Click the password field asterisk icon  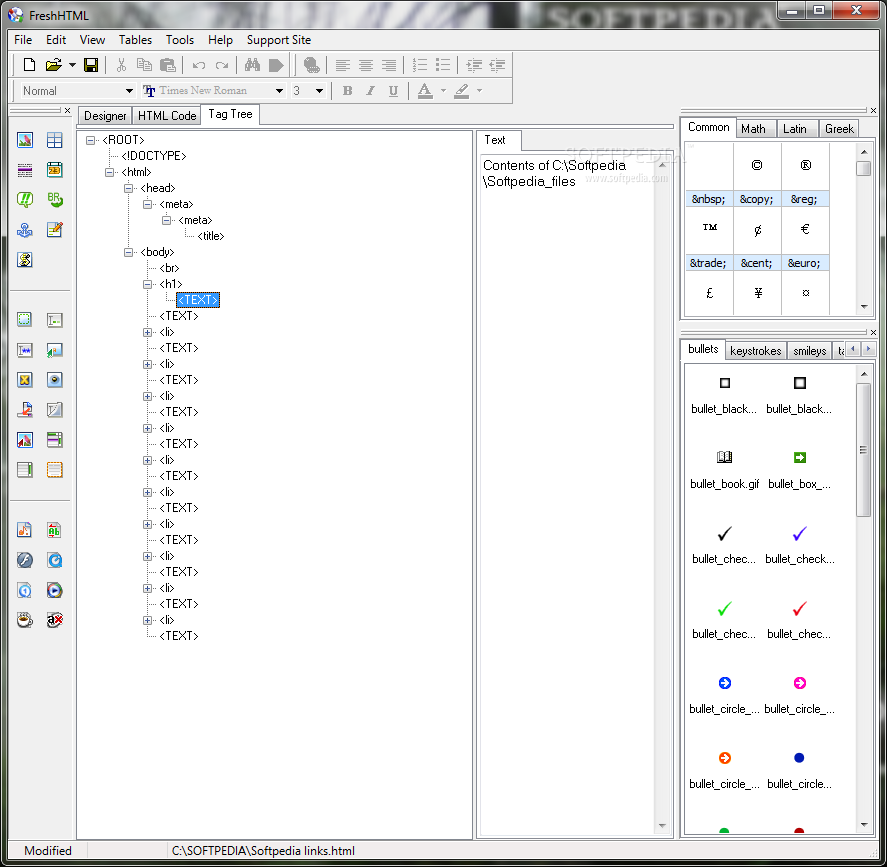click(25, 350)
